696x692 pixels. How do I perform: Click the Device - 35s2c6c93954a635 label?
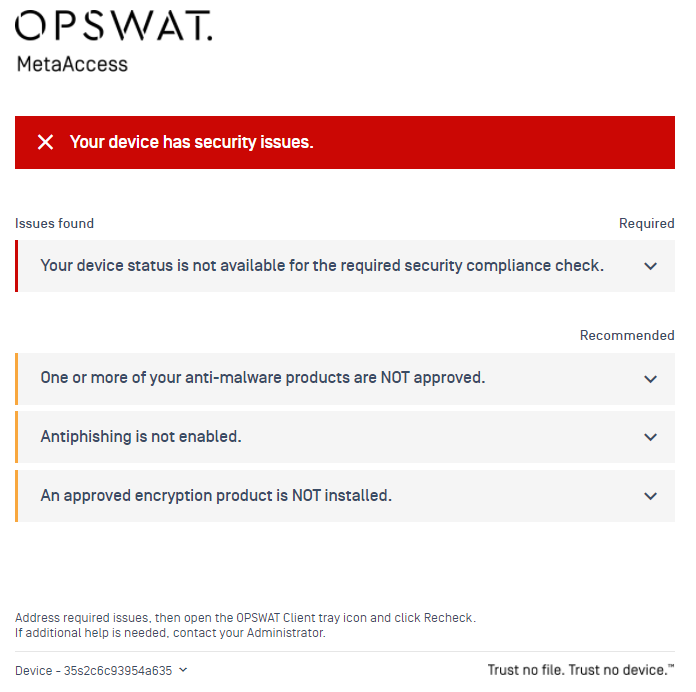pyautogui.click(x=94, y=670)
